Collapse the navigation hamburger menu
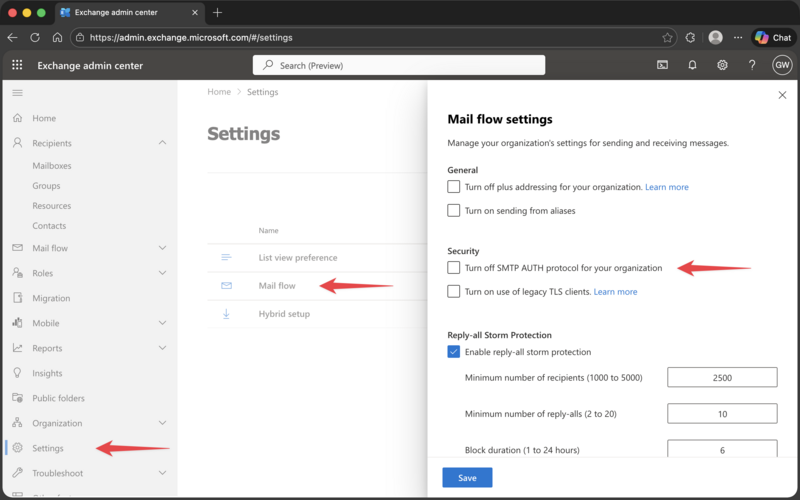The width and height of the screenshot is (800, 500). [x=17, y=92]
